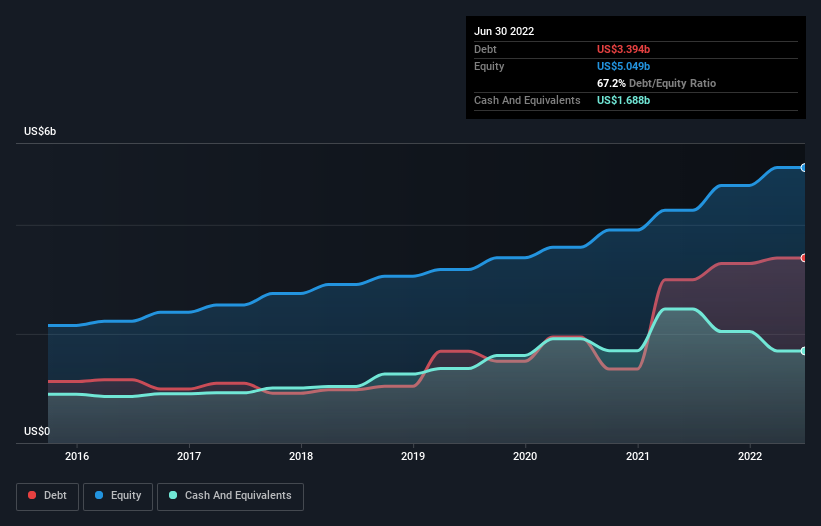821x526 pixels.
Task: Click the 2016 x-axis label
Action: point(77,456)
